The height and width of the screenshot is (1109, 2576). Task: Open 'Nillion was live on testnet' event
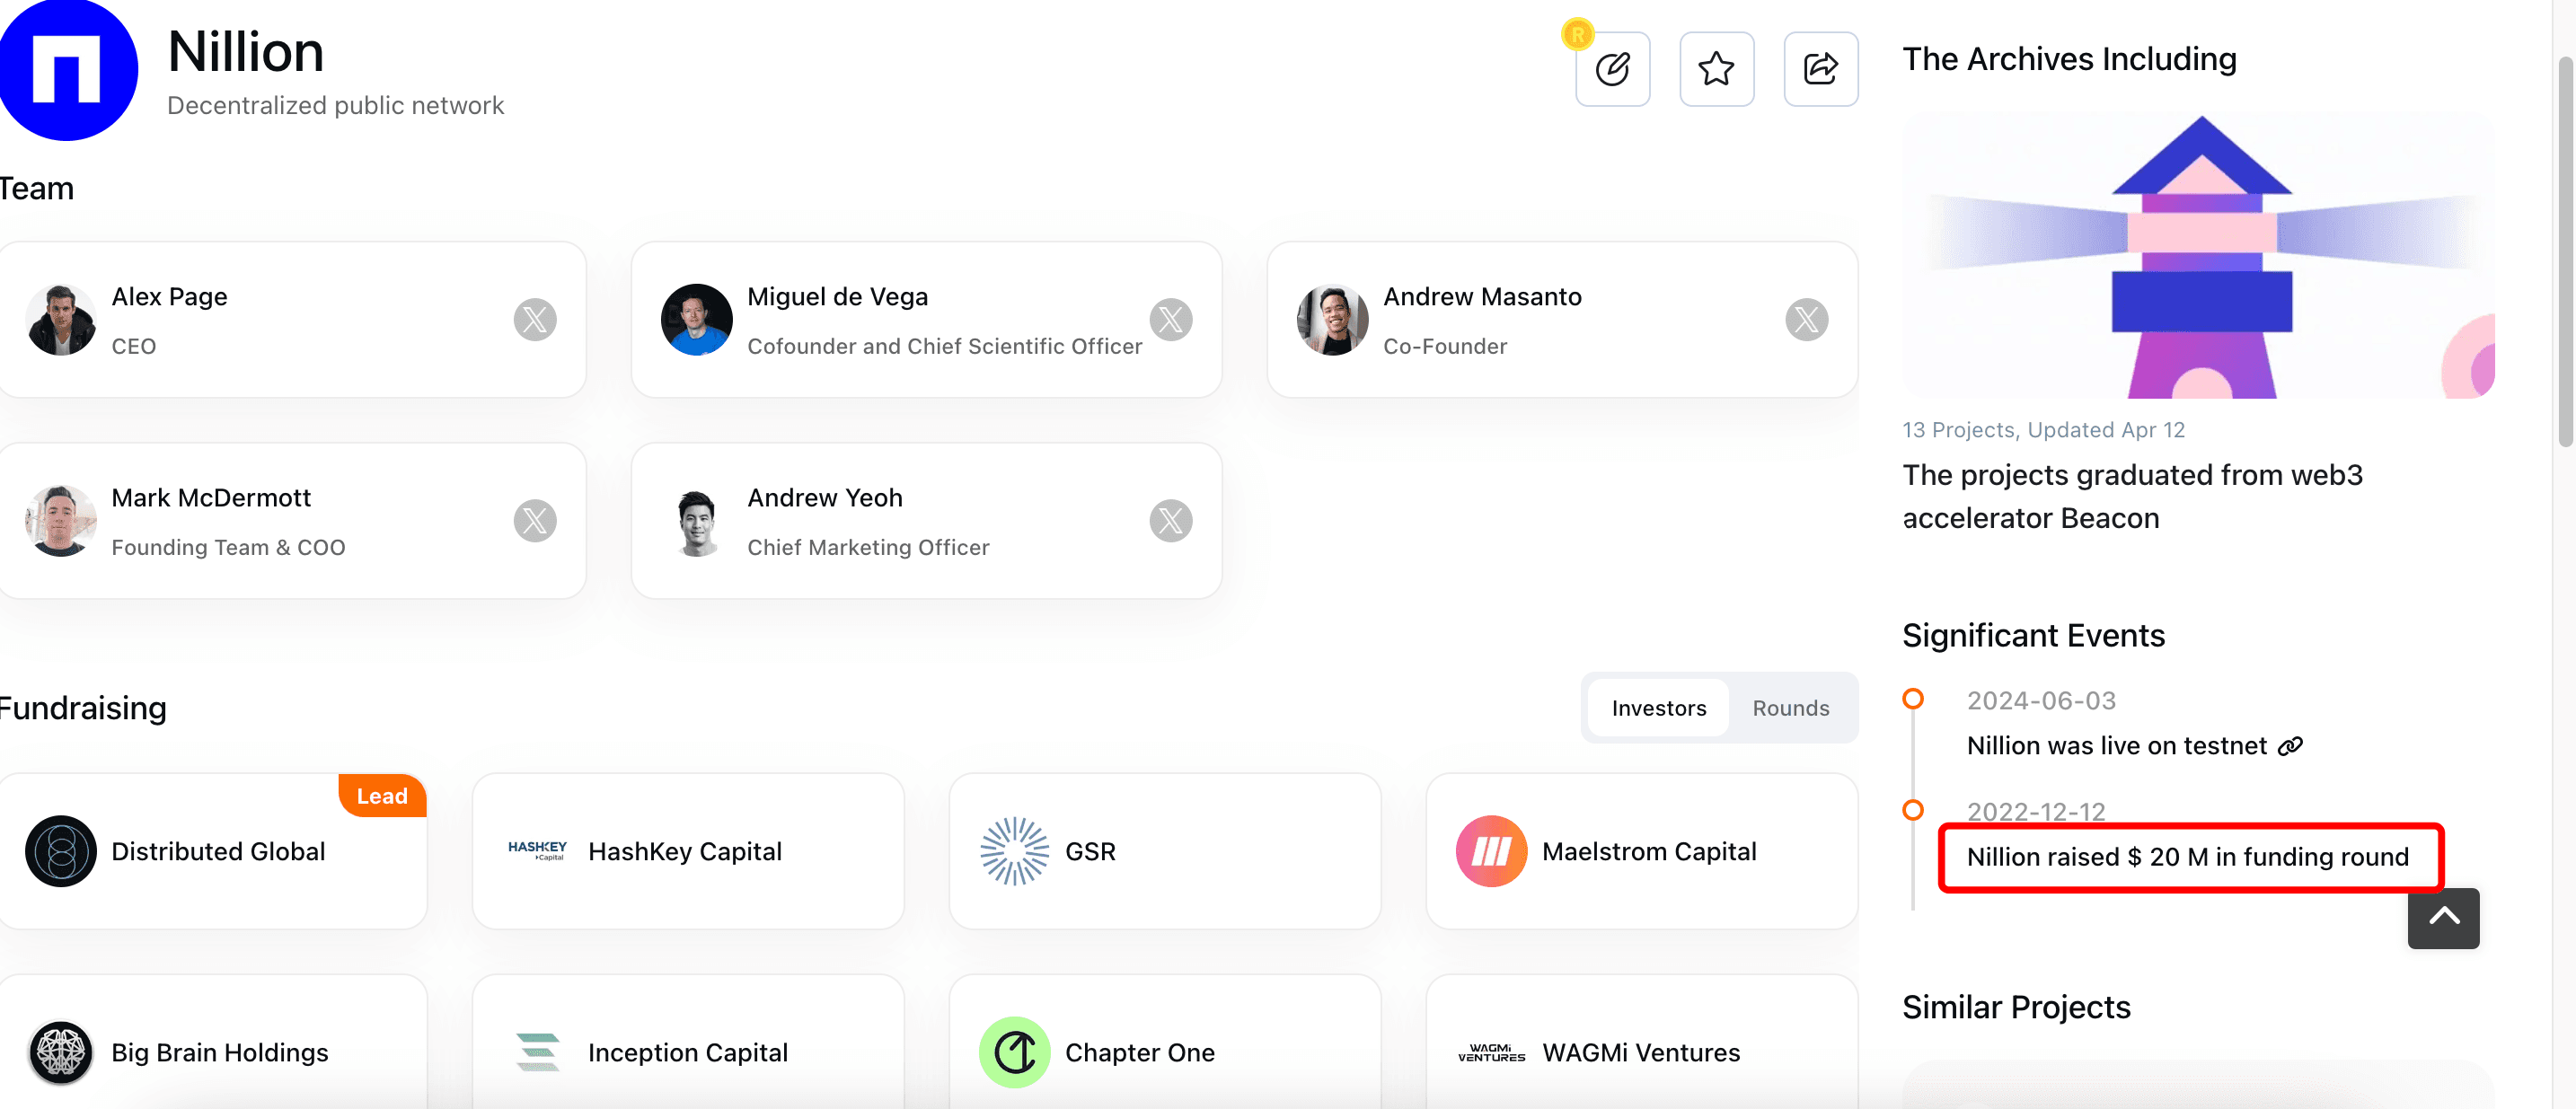click(2116, 746)
